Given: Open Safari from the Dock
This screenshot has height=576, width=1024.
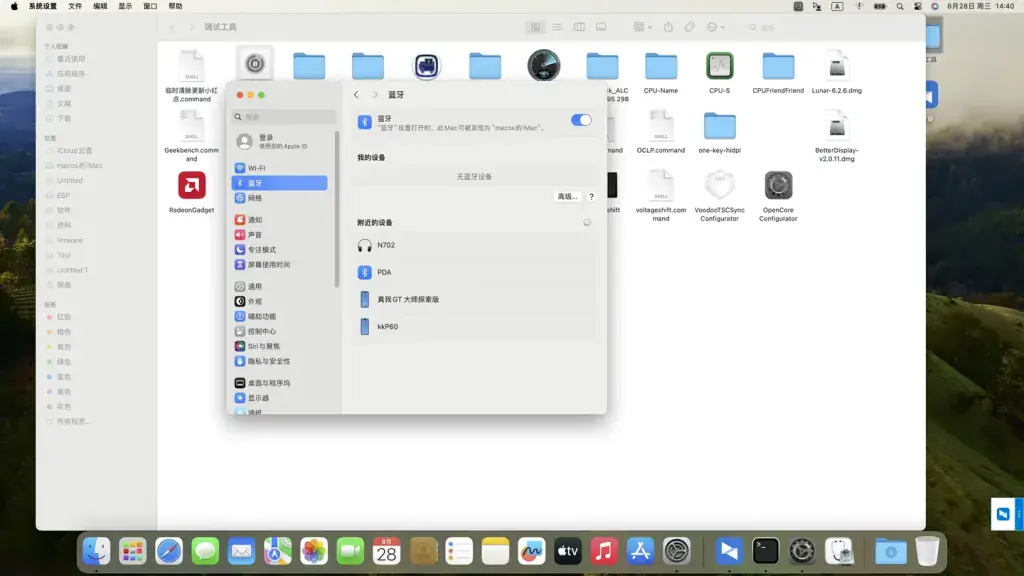Looking at the screenshot, I should coord(168,552).
